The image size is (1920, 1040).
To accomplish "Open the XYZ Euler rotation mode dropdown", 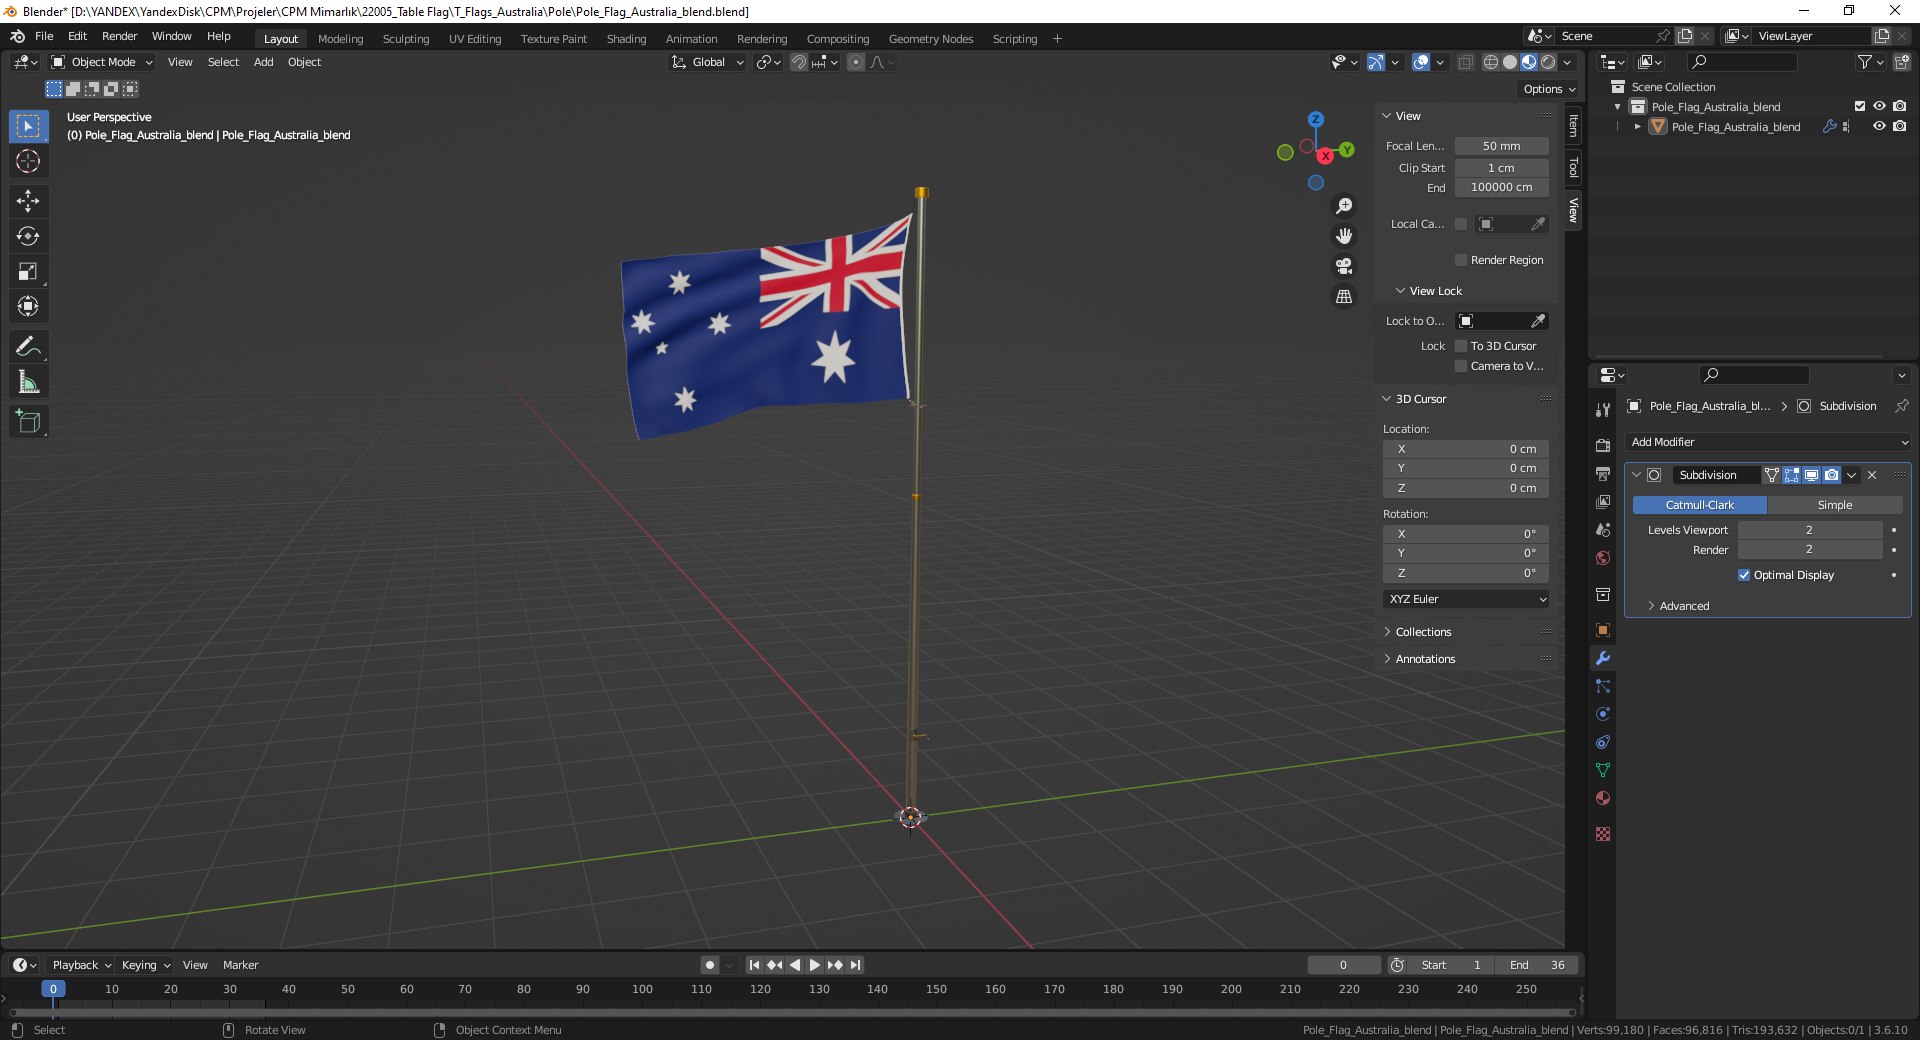I will [1466, 599].
